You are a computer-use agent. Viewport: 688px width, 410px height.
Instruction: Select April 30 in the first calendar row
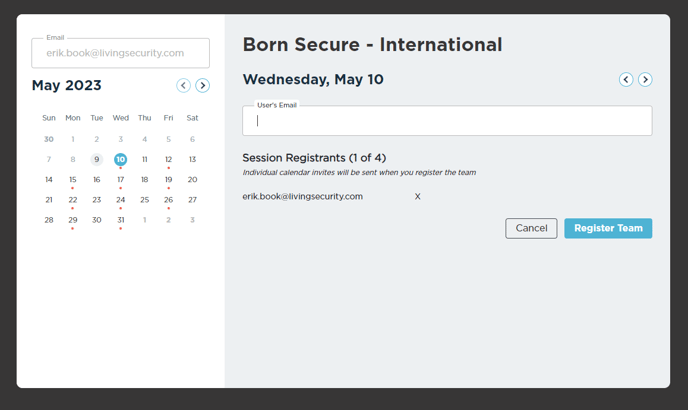(x=49, y=139)
